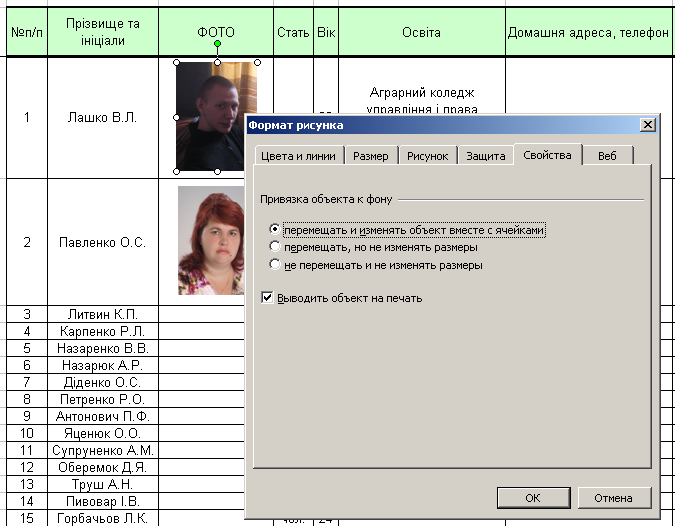Select cell with name Труш А.Н.
The width and height of the screenshot is (675, 526).
[103, 484]
